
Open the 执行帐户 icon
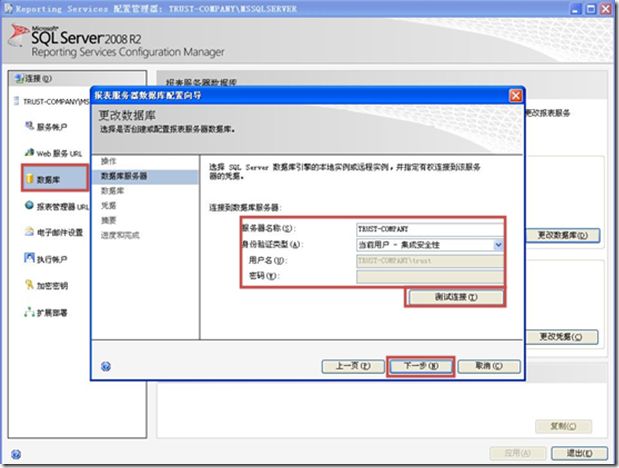[x=29, y=258]
